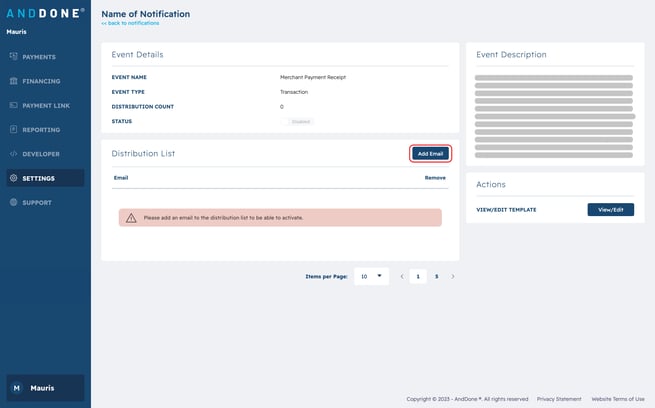Click the Support icon in sidebar
655x408 pixels.
pyautogui.click(x=13, y=203)
